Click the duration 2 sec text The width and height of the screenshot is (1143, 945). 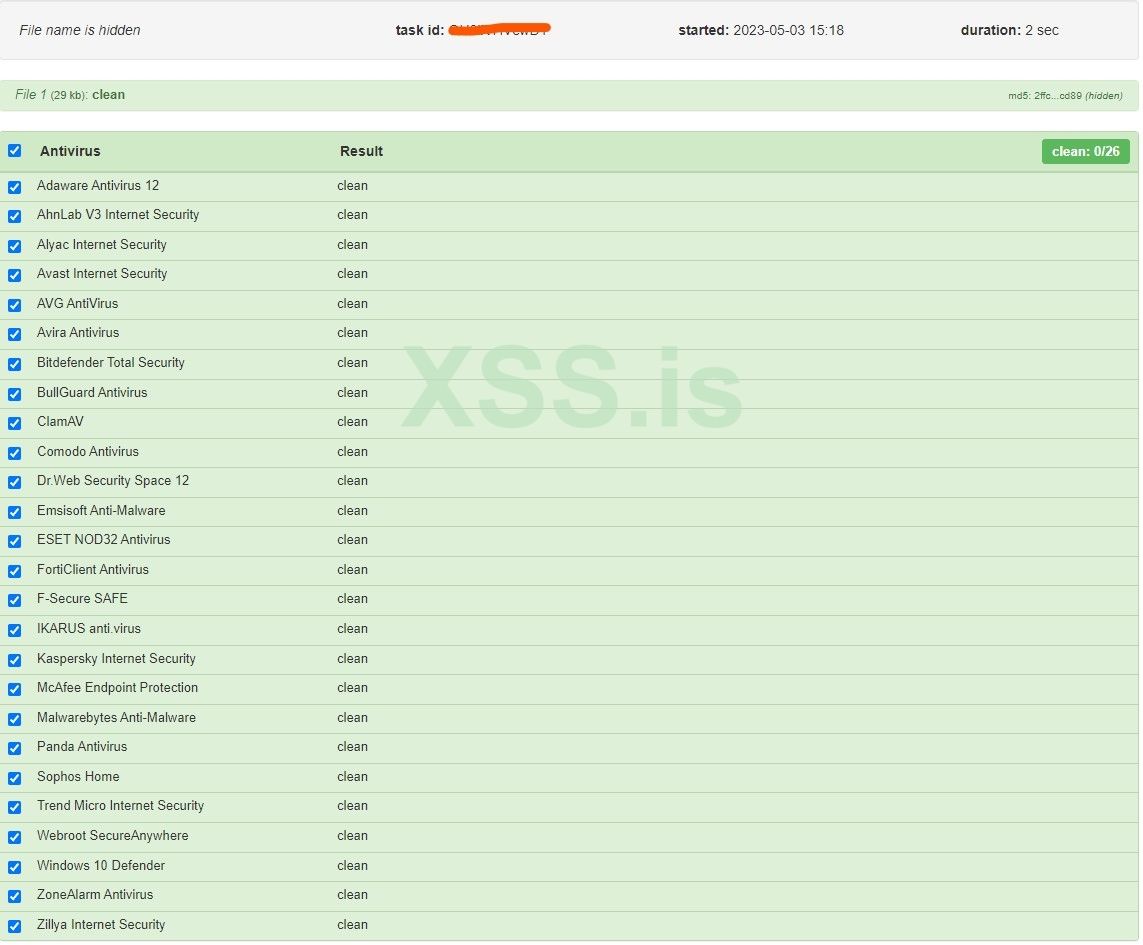1010,30
